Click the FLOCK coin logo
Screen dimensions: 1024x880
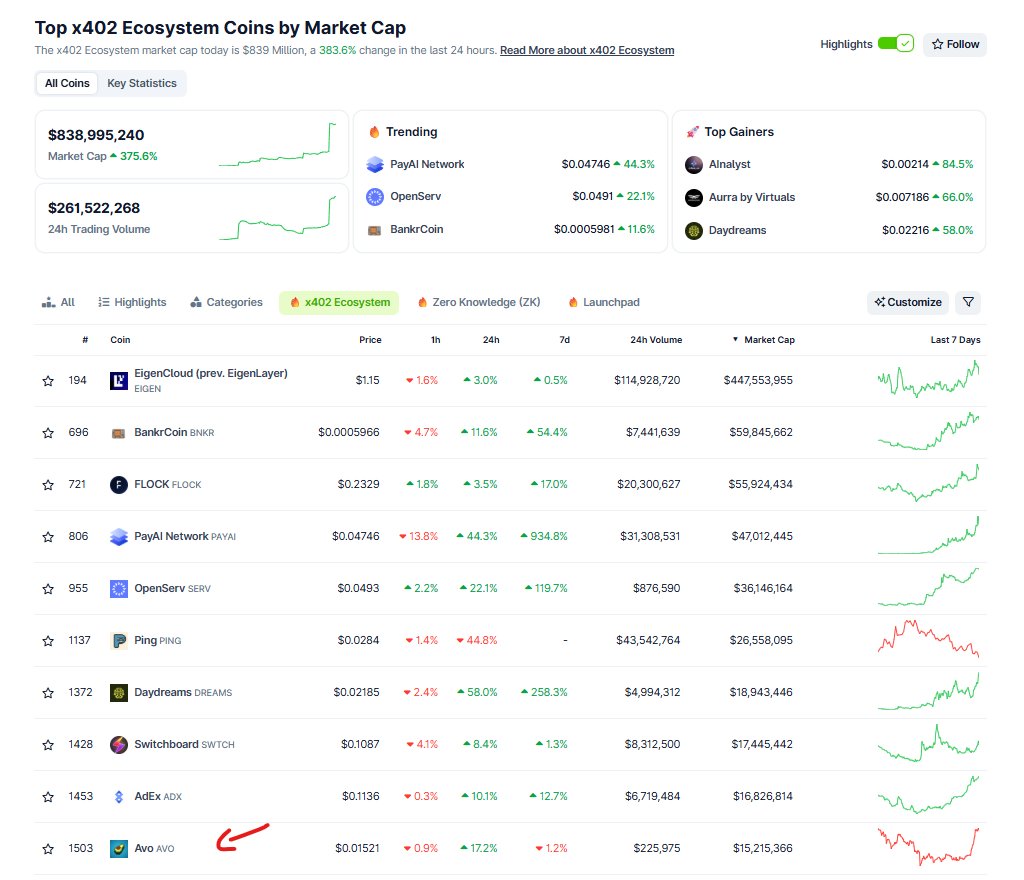(119, 484)
